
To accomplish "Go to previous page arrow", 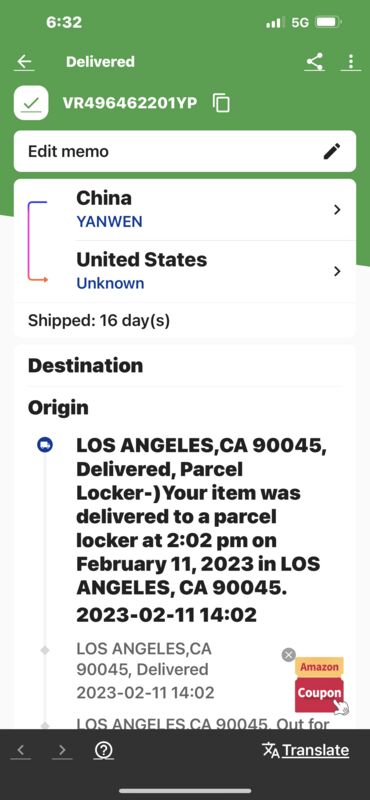I will coord(21,750).
